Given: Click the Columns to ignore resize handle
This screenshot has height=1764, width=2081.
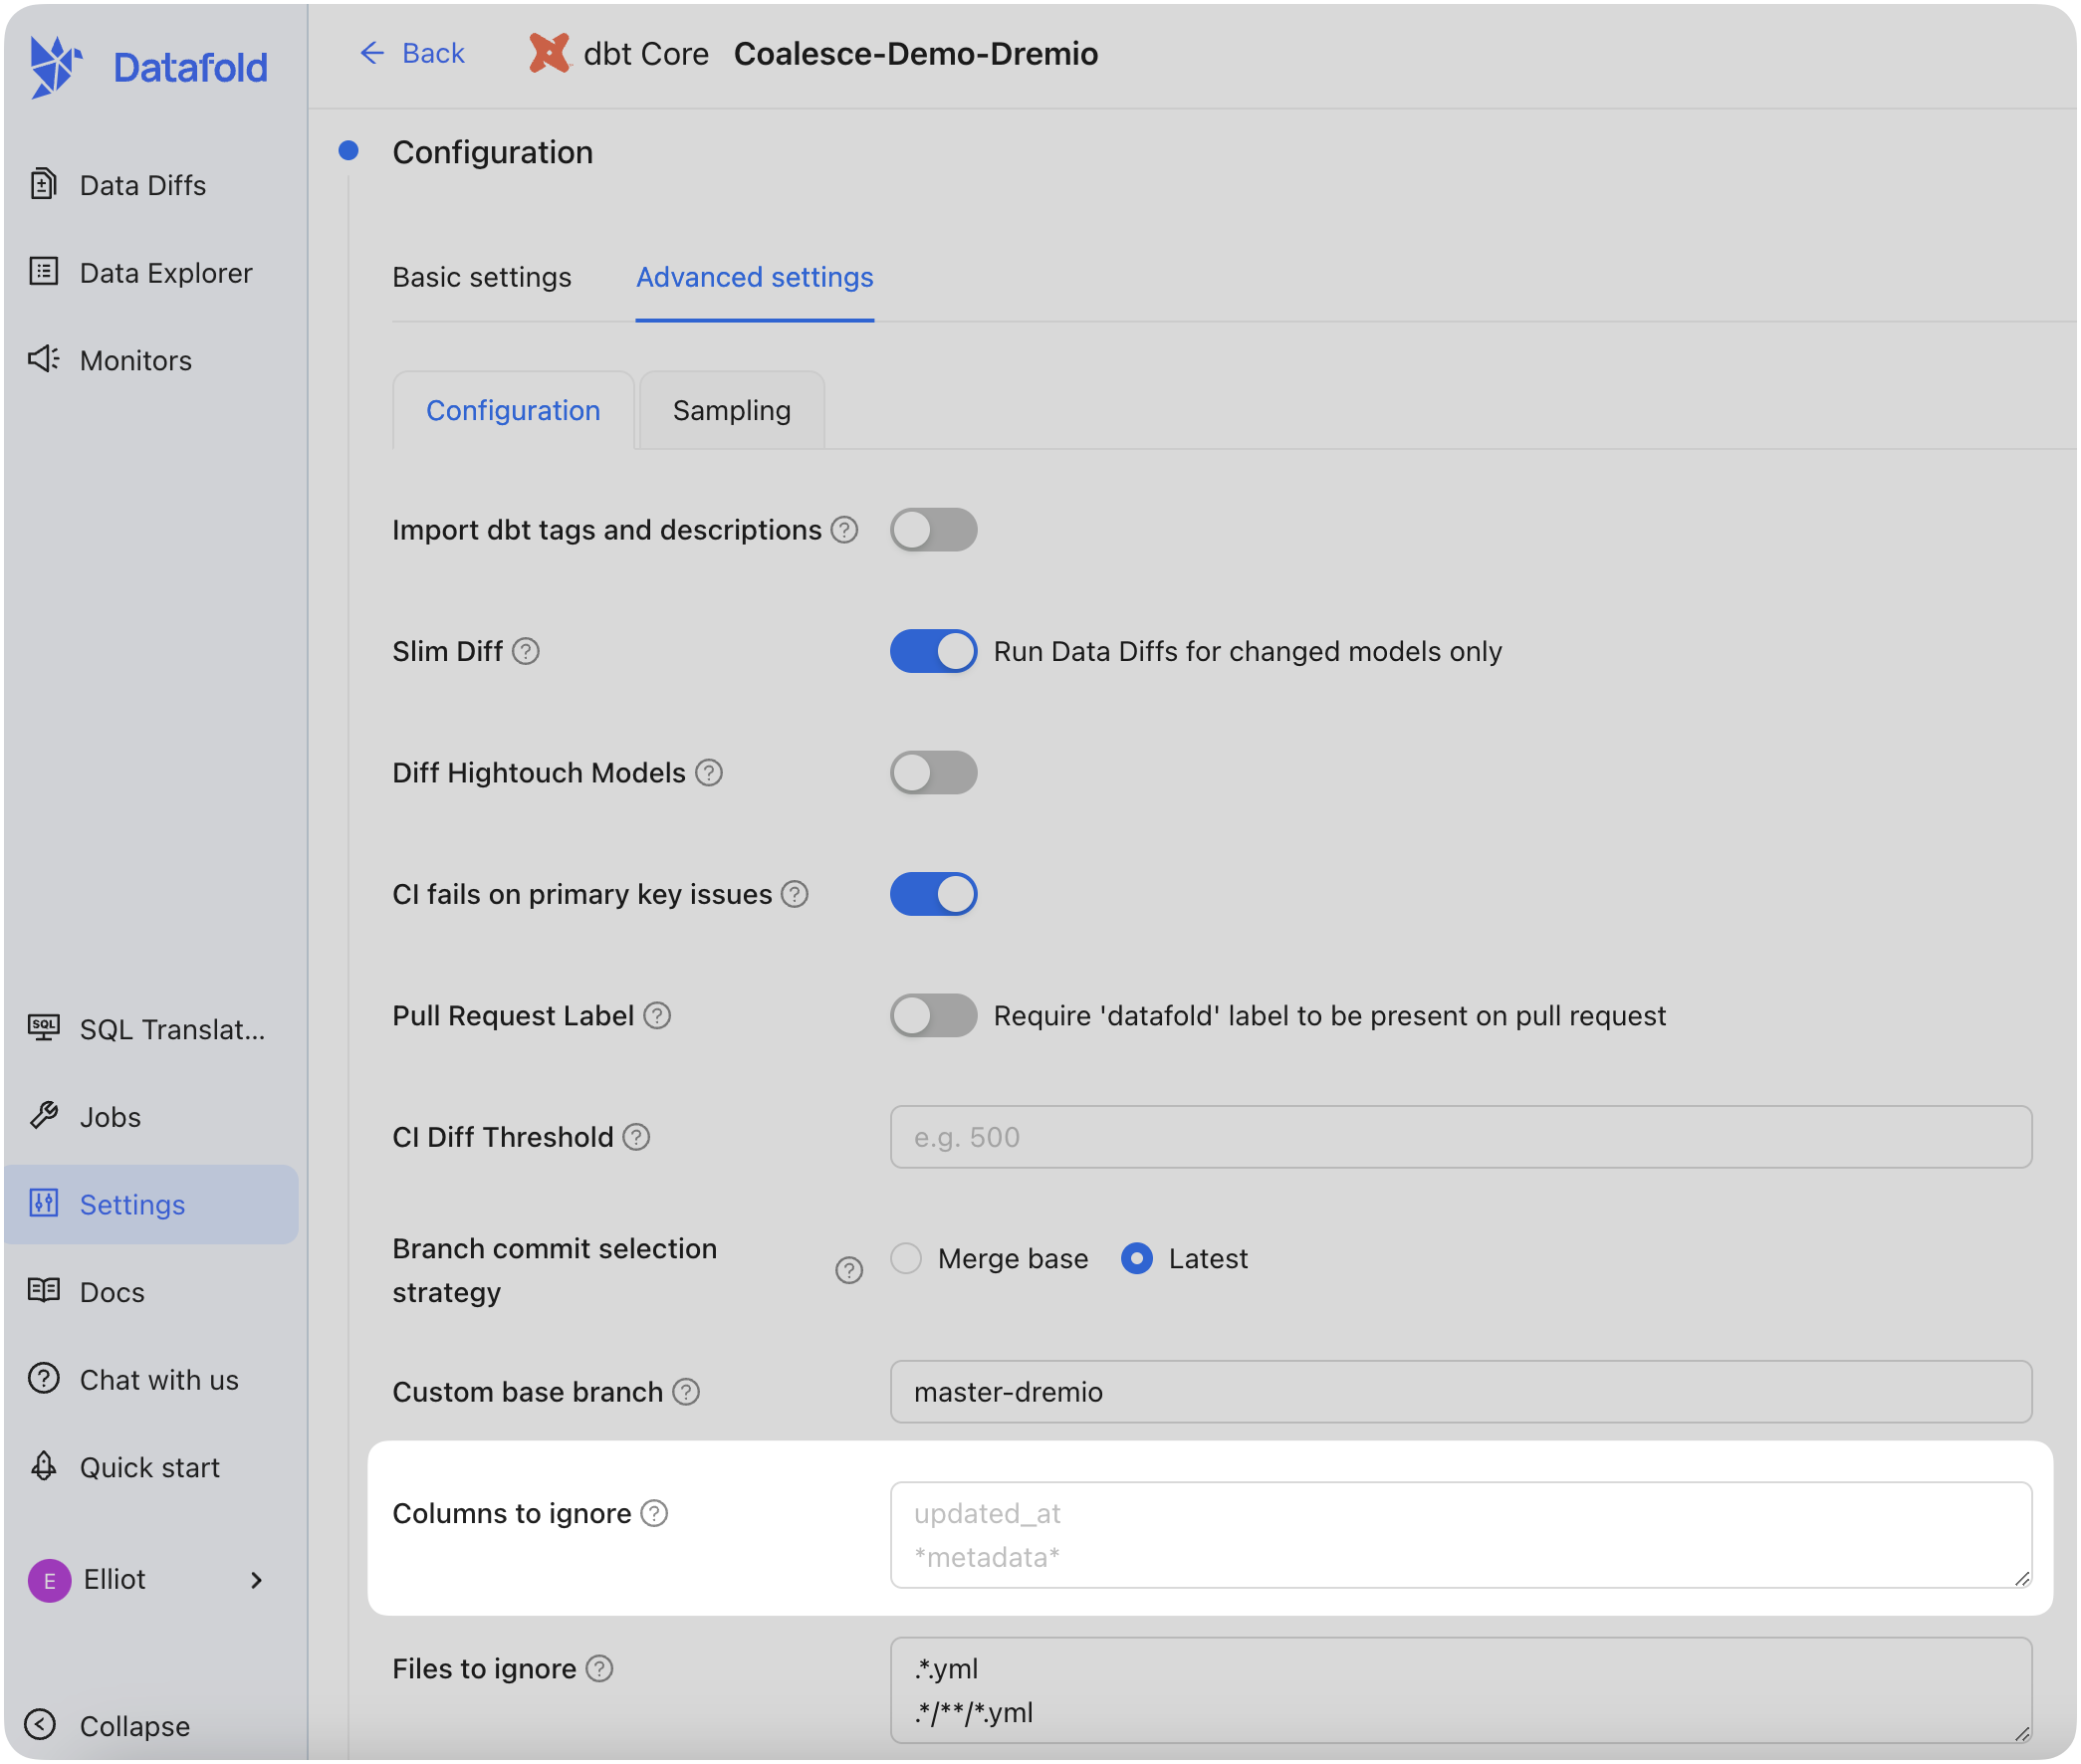Looking at the screenshot, I should pyautogui.click(x=2022, y=1579).
